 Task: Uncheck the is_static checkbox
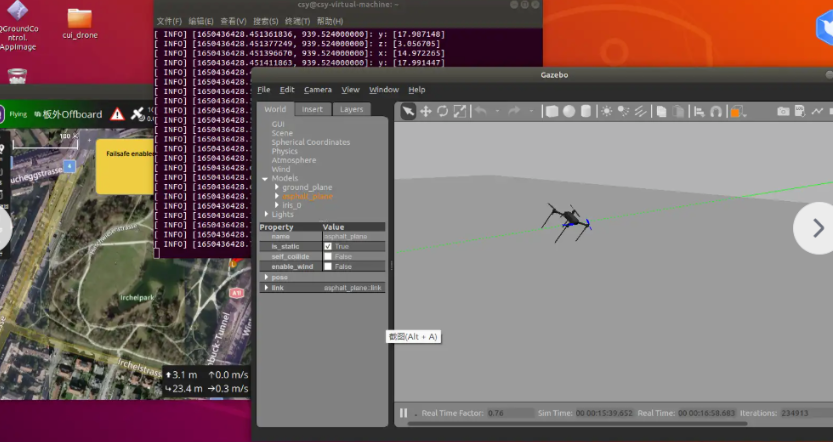click(328, 246)
